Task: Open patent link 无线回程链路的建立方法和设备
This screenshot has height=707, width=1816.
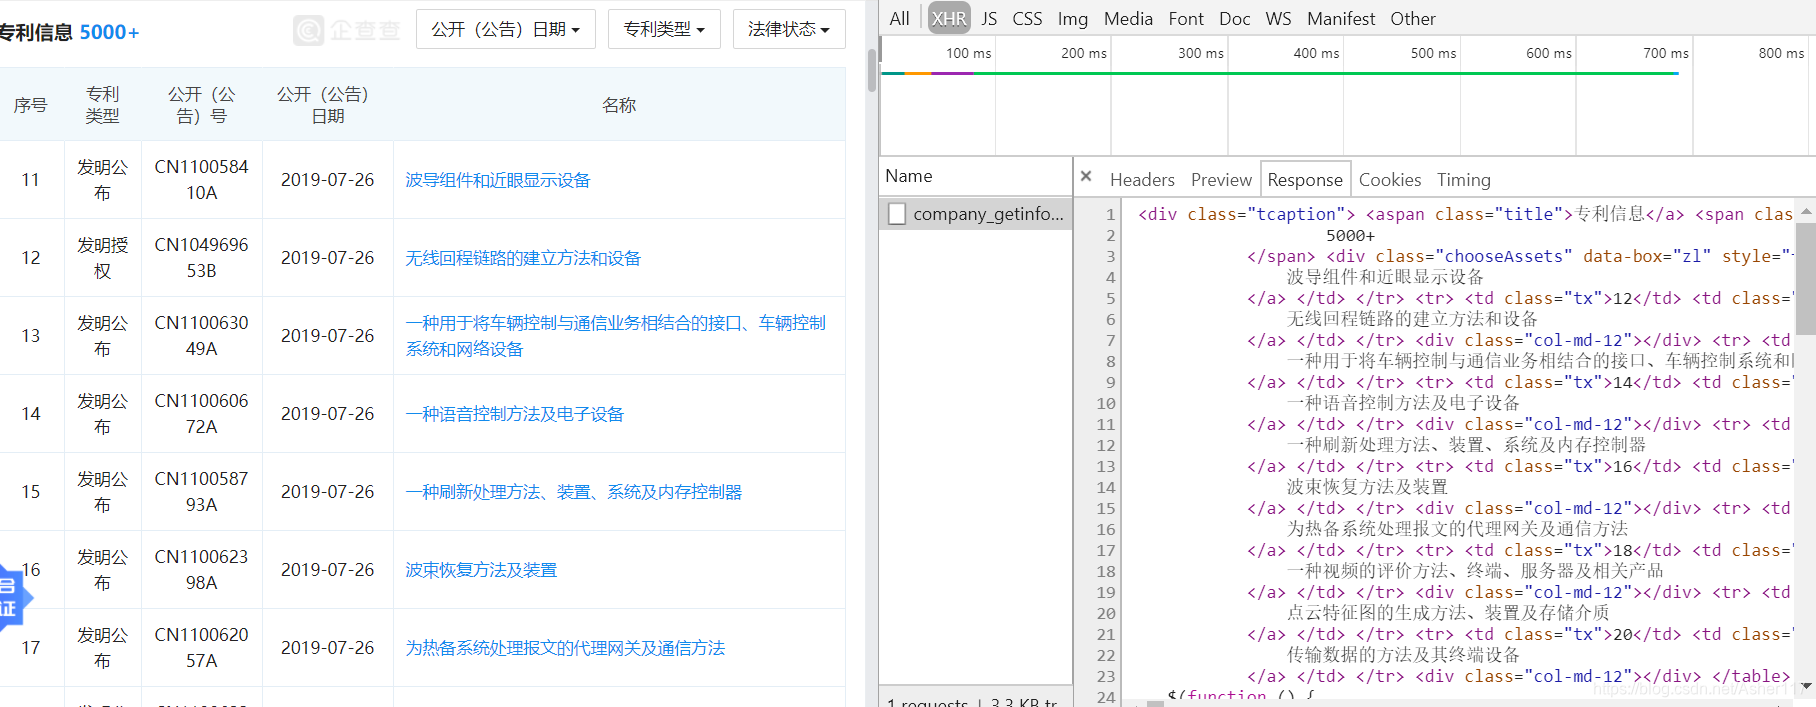Action: (x=523, y=258)
